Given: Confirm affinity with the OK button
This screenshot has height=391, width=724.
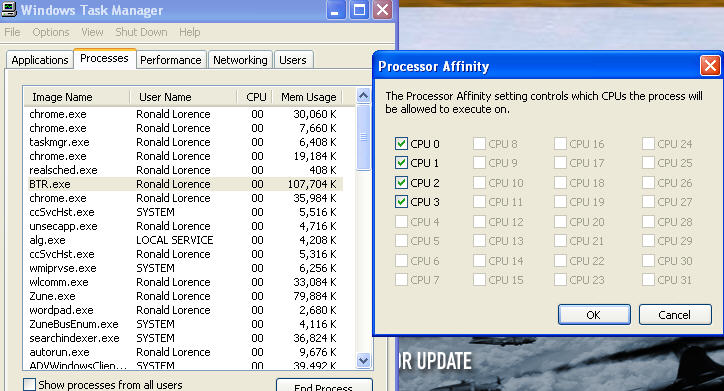Looking at the screenshot, I should coord(594,315).
